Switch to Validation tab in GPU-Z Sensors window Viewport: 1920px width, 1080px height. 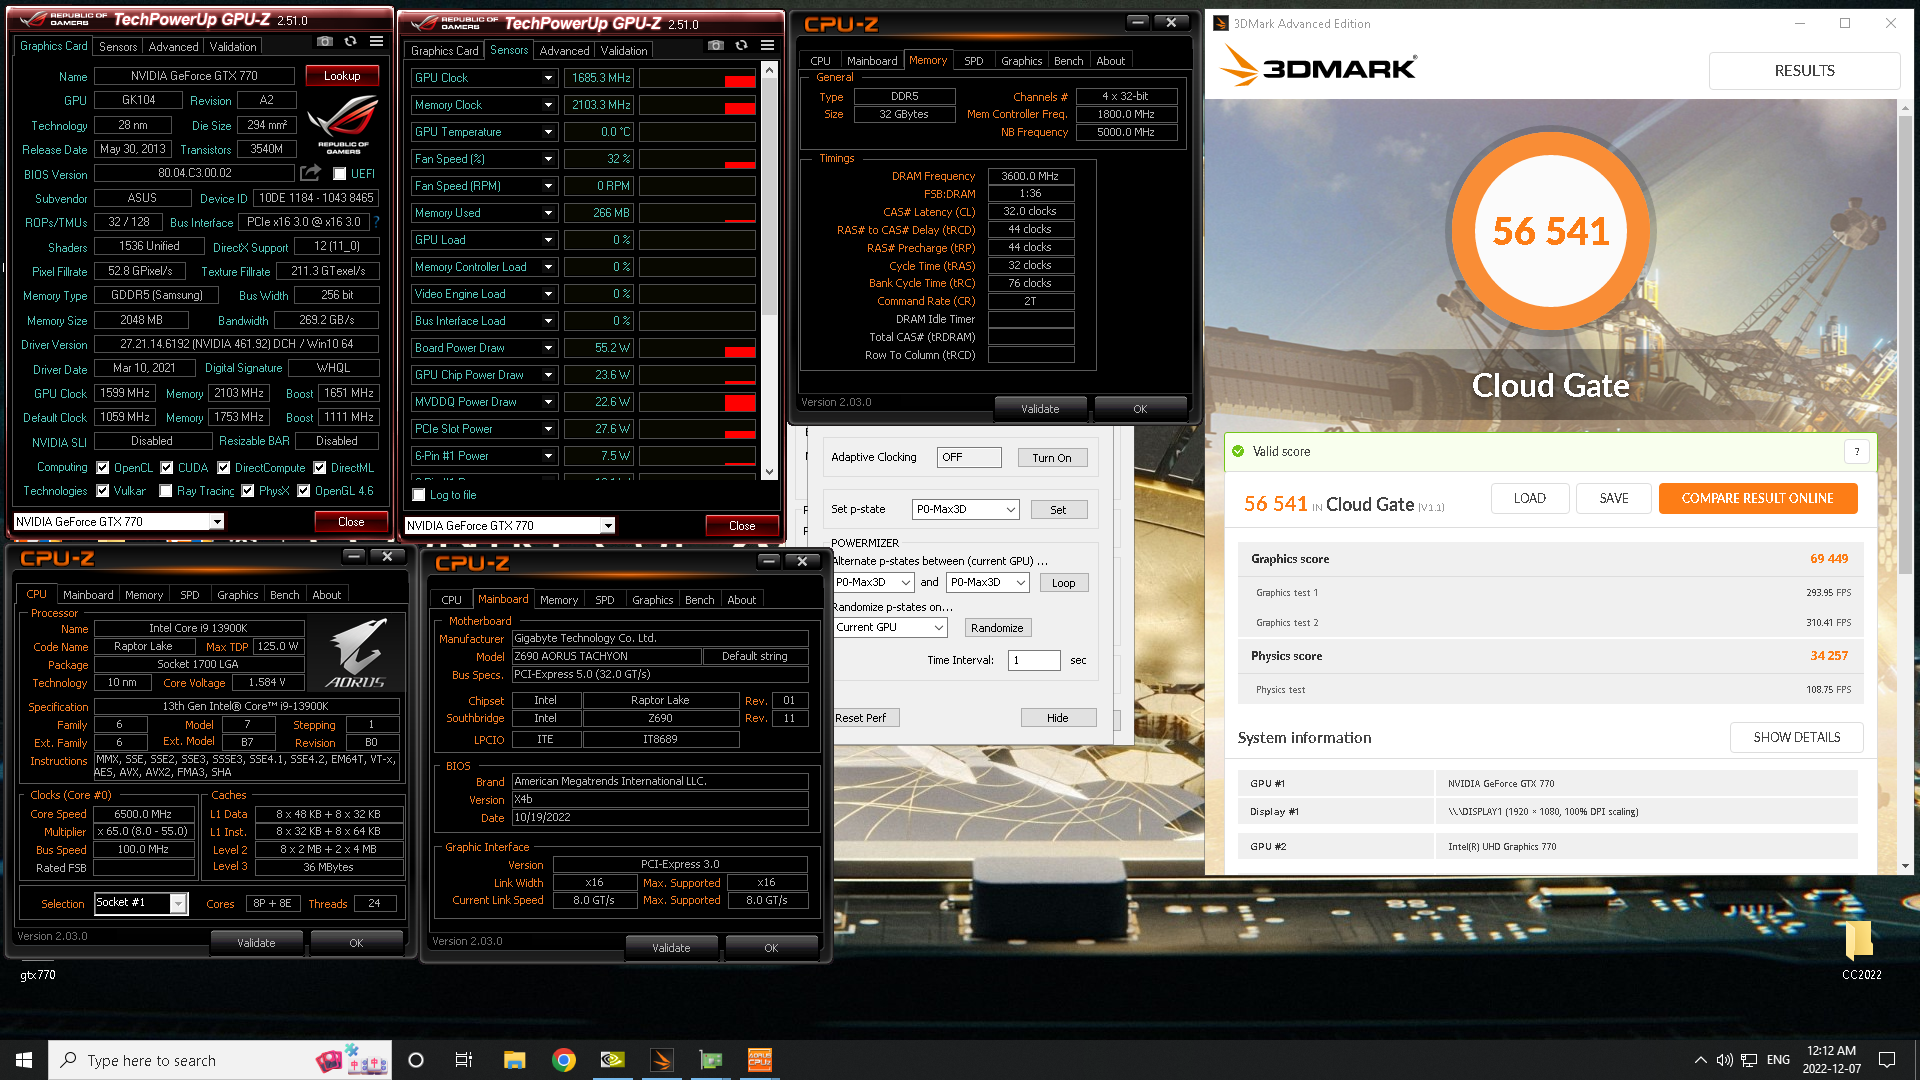coord(624,51)
